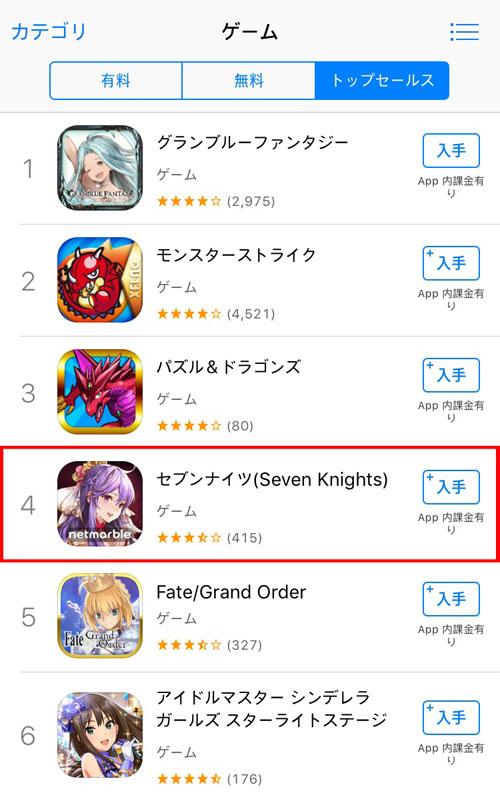Tap the Fate/Grand Order app icon
Viewport: 500px width, 797px height.
click(100, 616)
